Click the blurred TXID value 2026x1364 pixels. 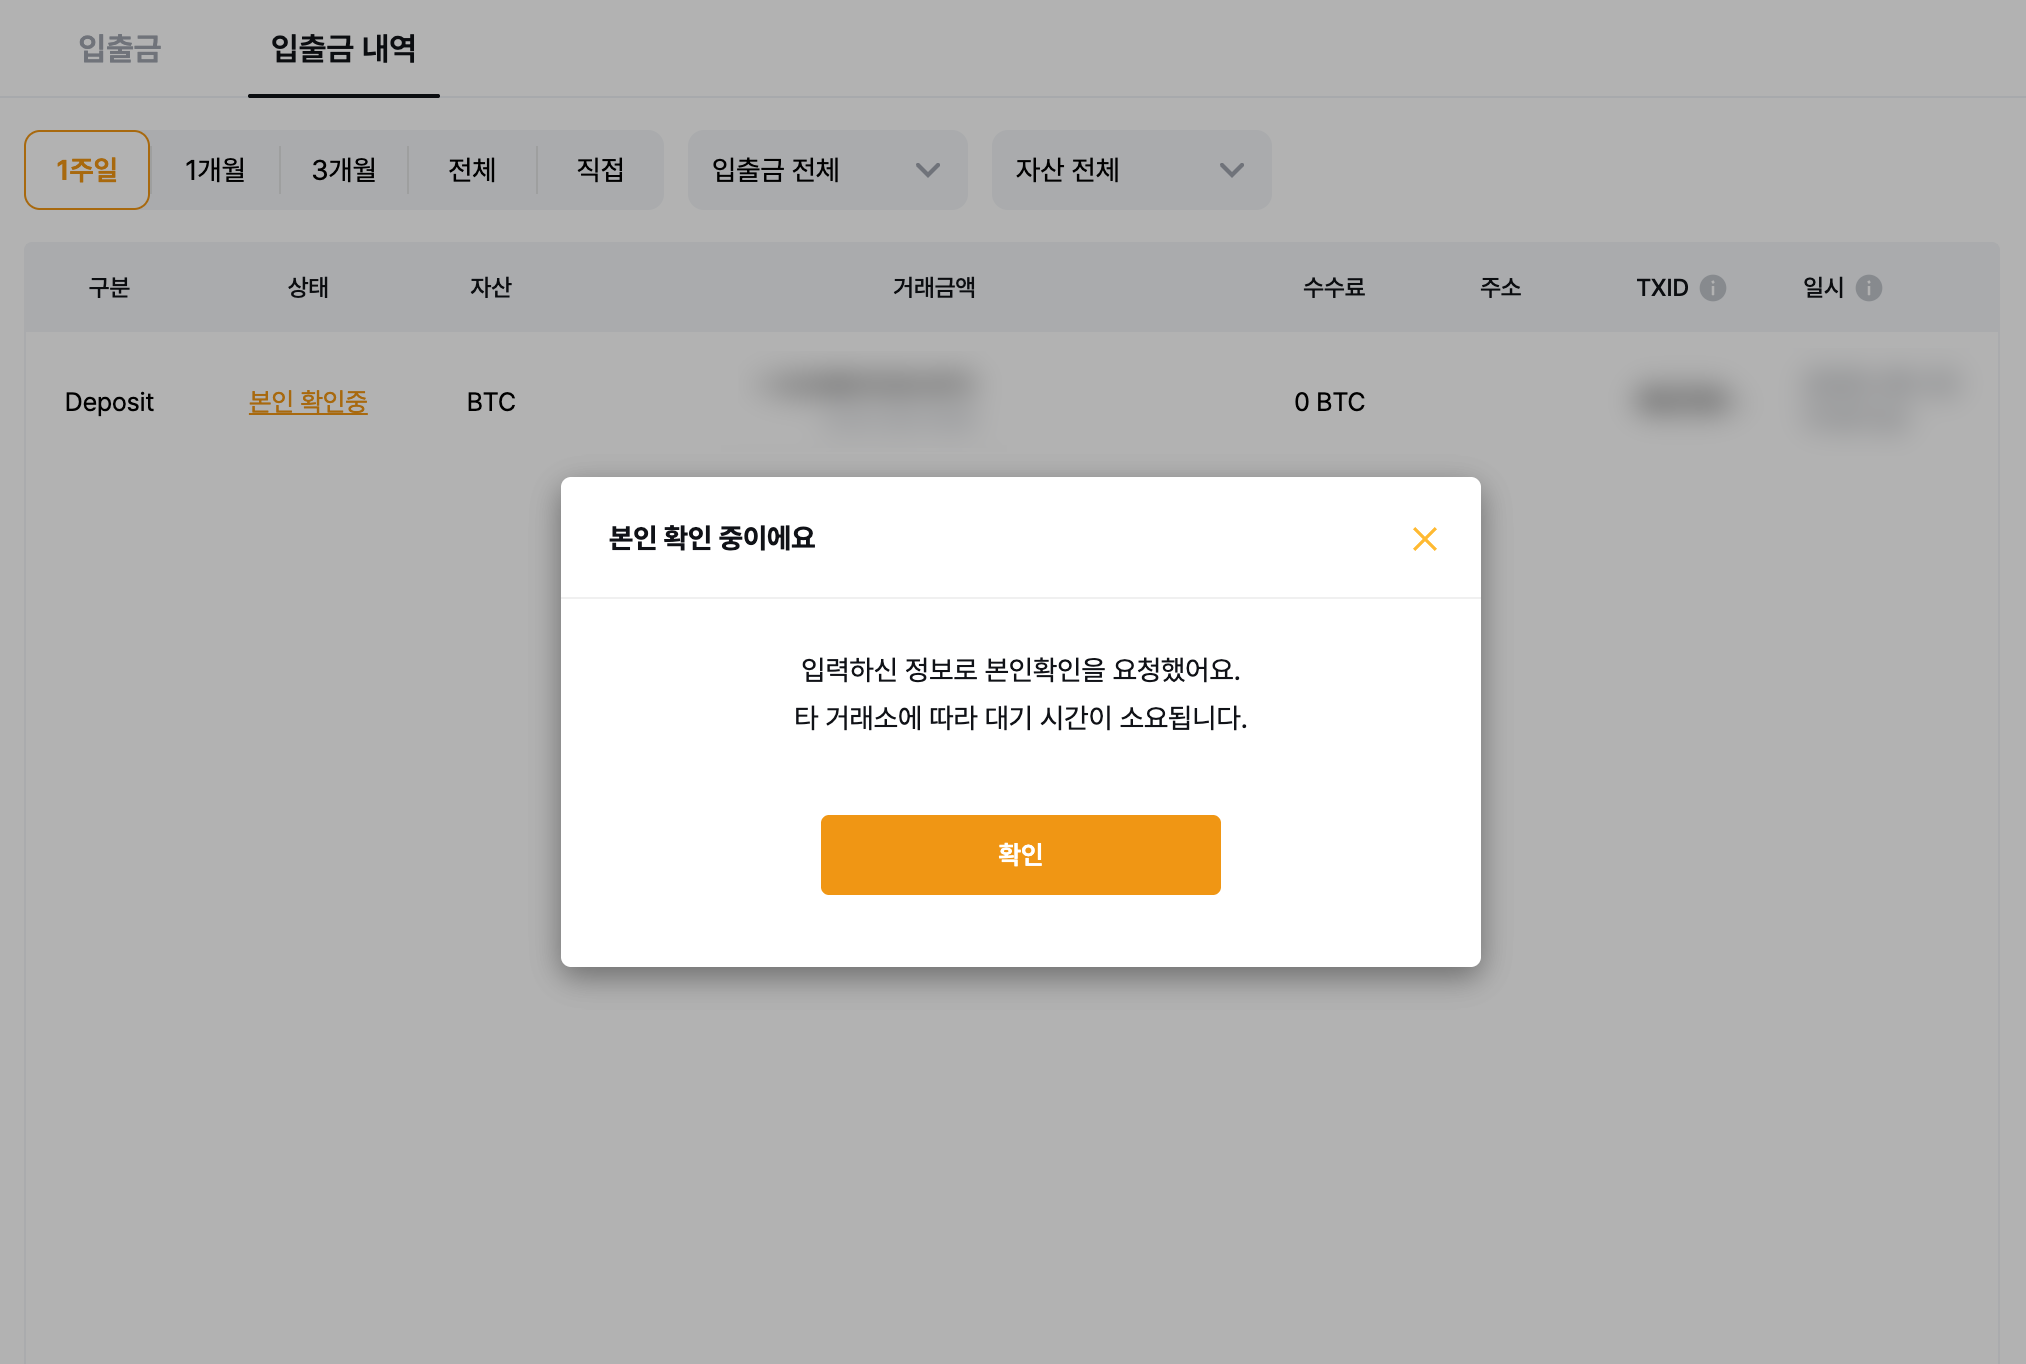(x=1683, y=400)
